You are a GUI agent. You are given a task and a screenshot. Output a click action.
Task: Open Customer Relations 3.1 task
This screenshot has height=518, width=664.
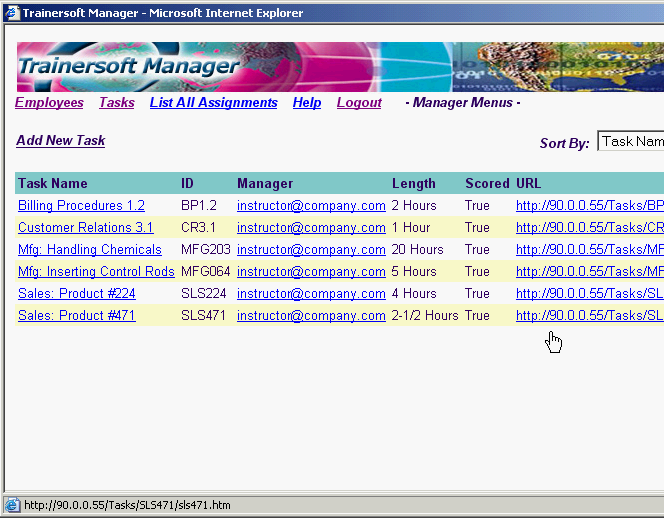[86, 227]
